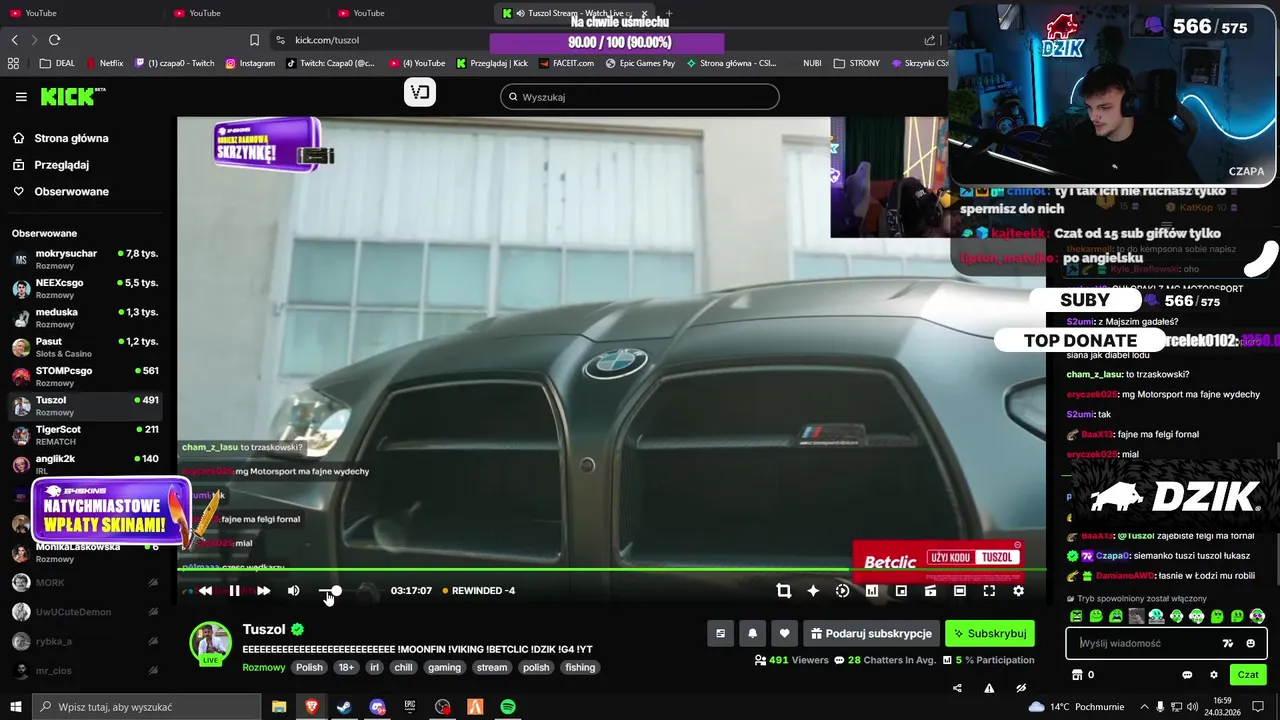
Task: Click the green Subskrybuj button
Action: pyautogui.click(x=990, y=633)
